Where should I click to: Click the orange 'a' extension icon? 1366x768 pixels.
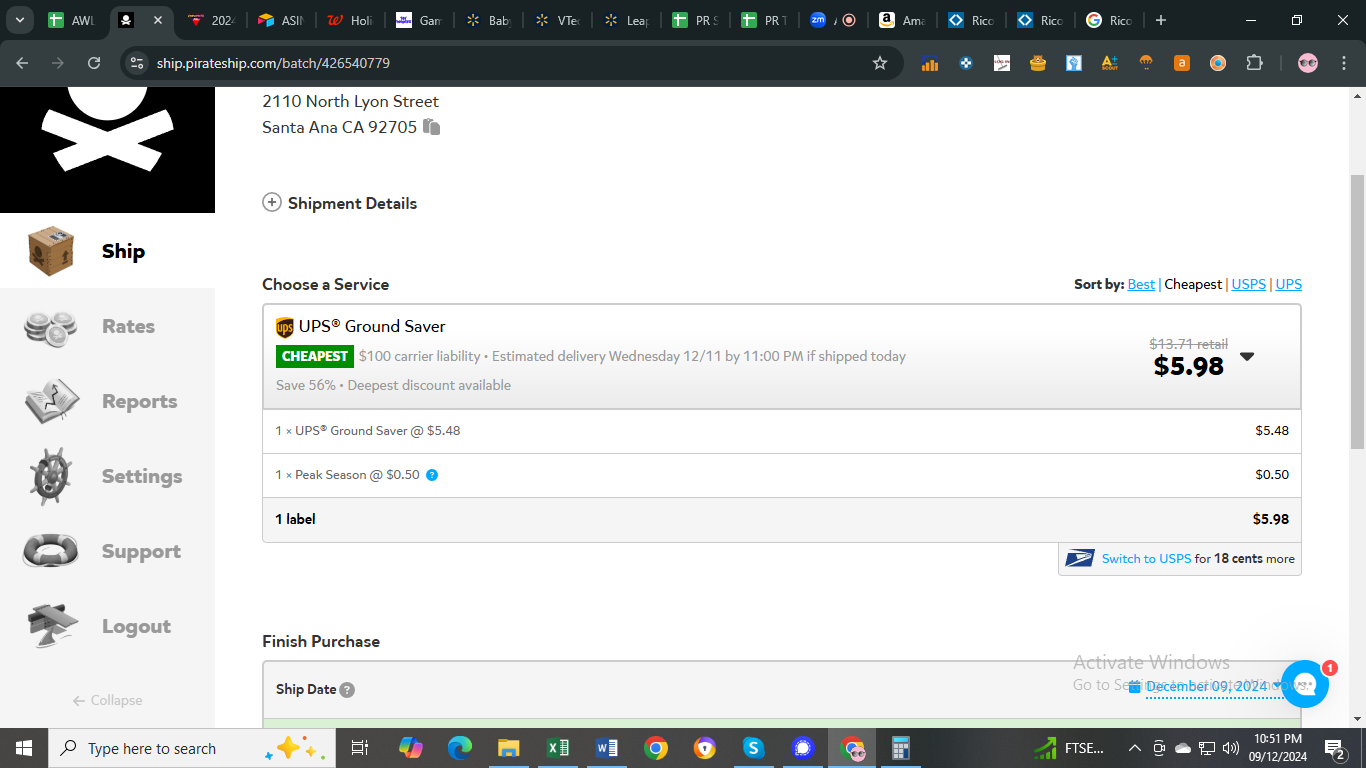[1182, 63]
